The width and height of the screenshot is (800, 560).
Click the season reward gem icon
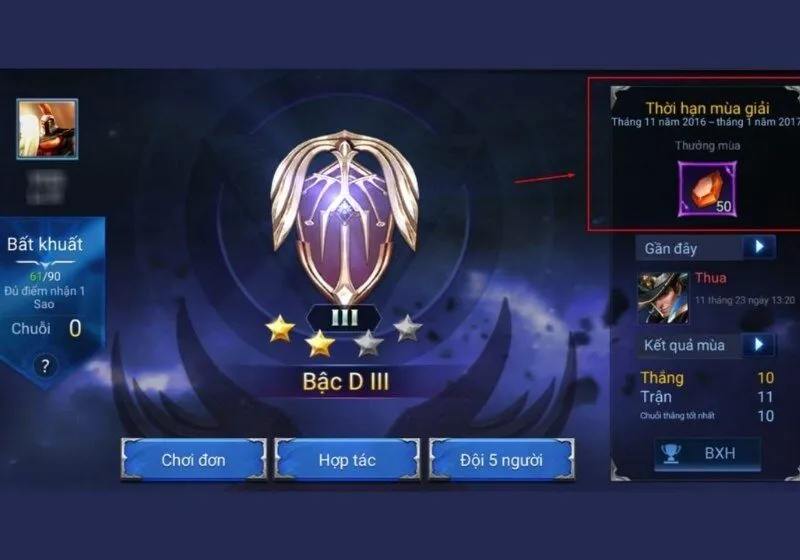coord(707,189)
